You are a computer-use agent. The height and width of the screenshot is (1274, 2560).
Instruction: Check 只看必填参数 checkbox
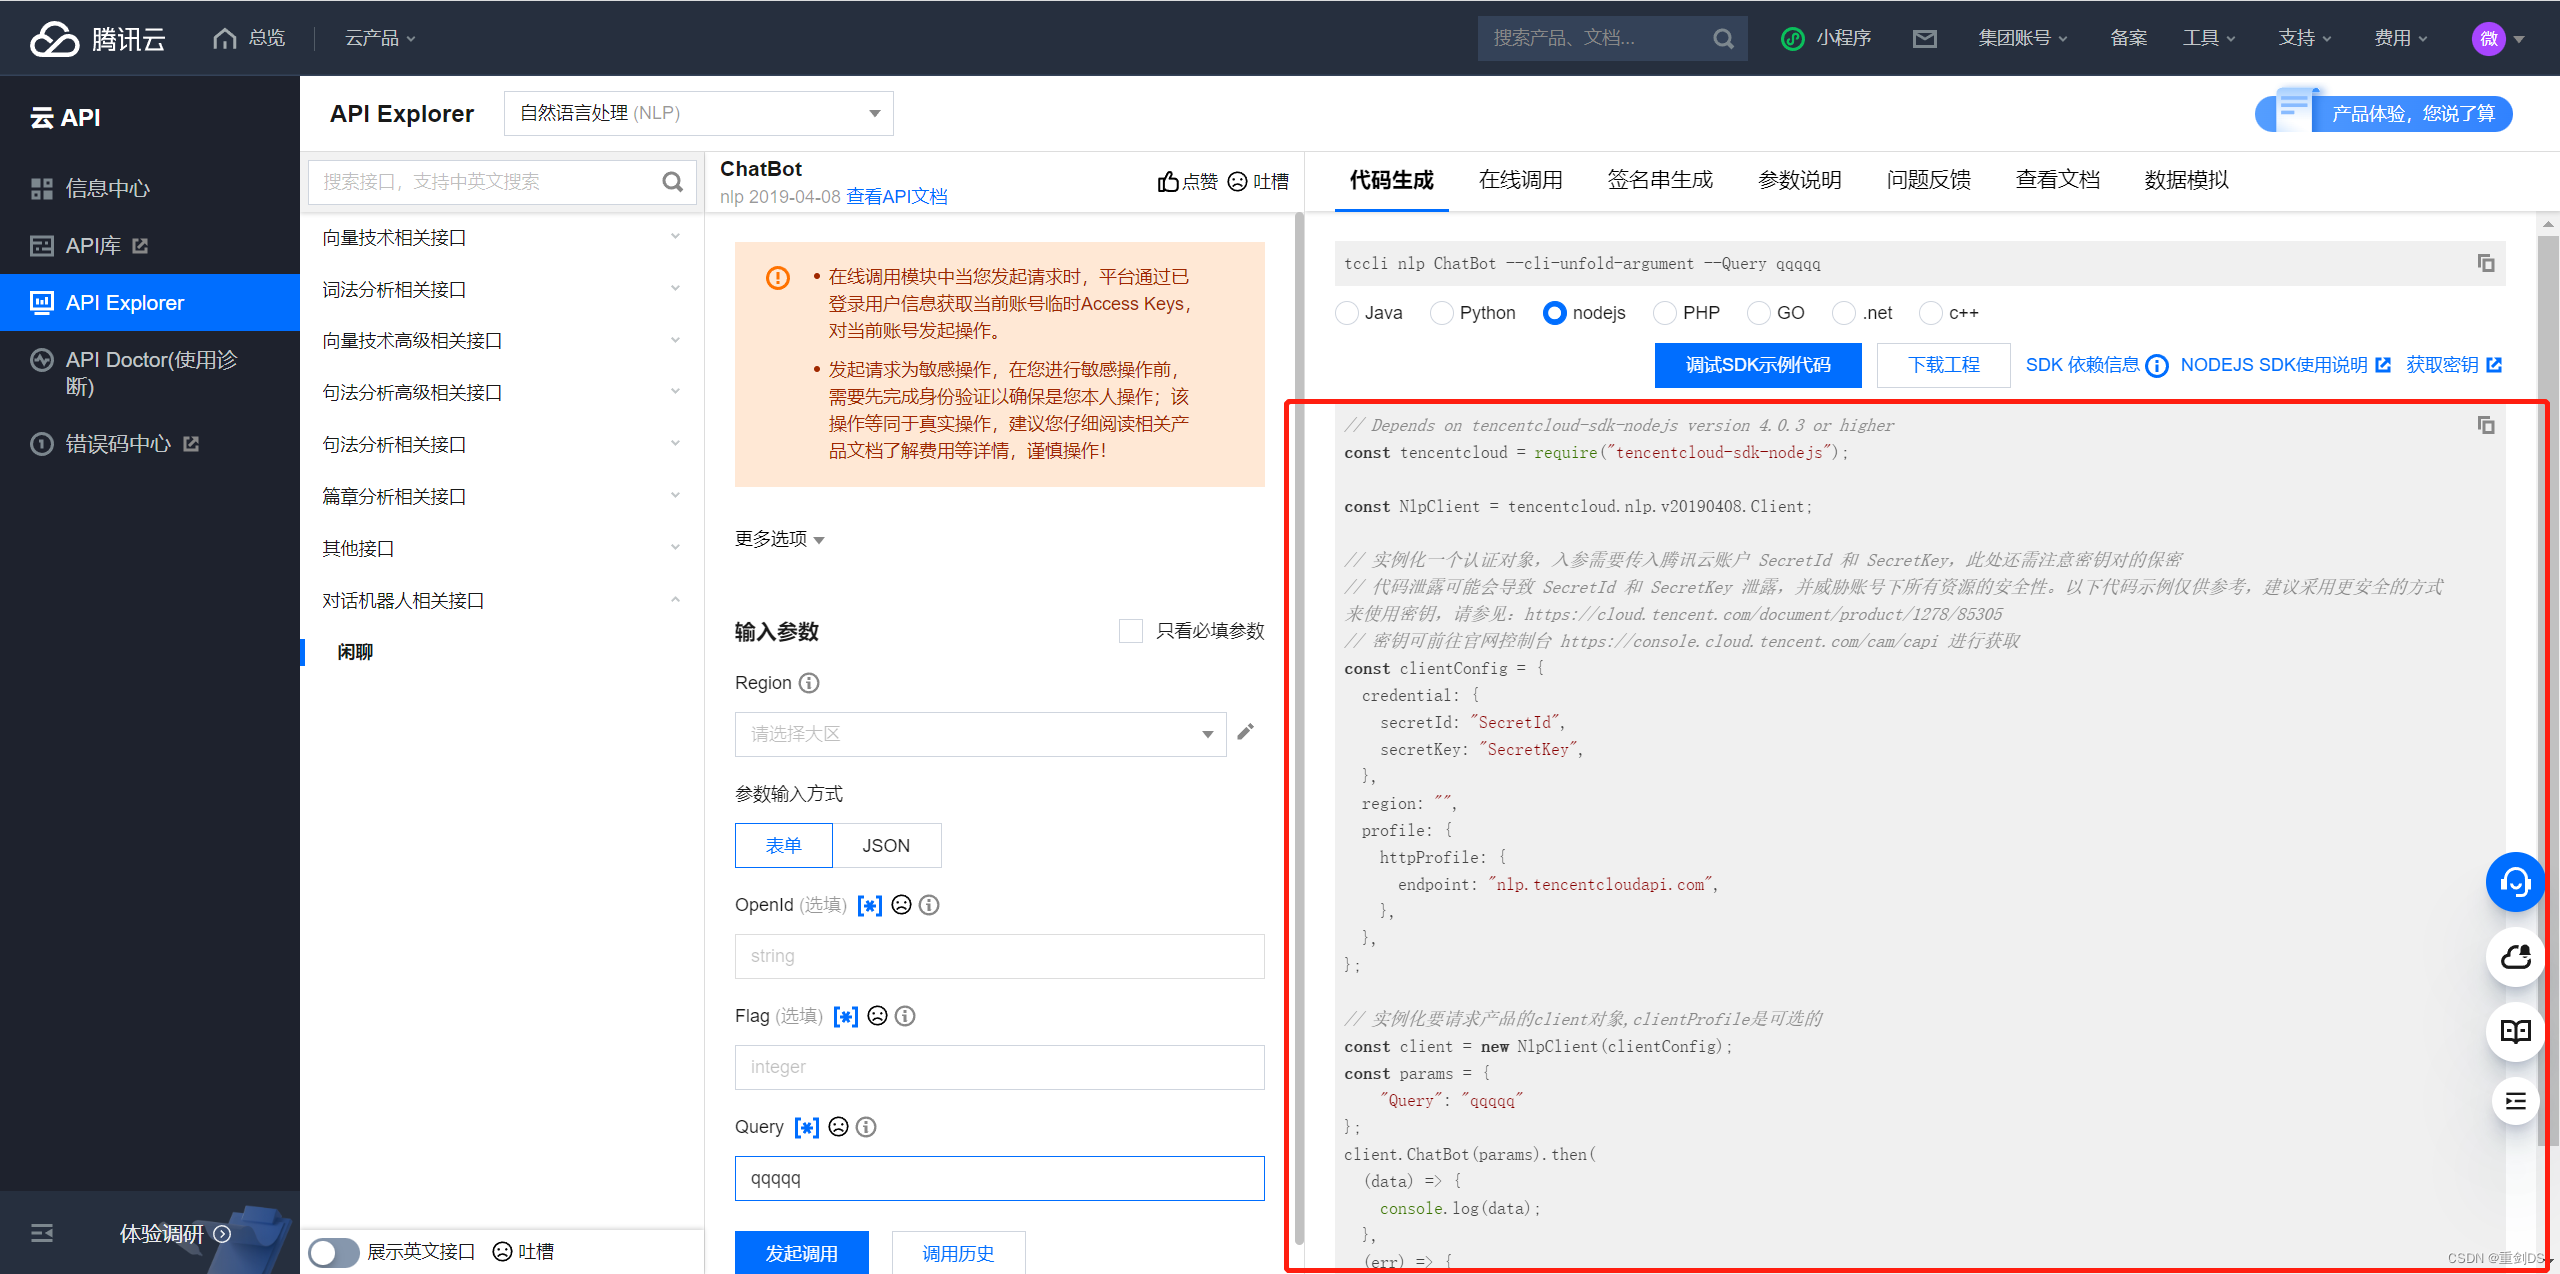click(x=1130, y=631)
